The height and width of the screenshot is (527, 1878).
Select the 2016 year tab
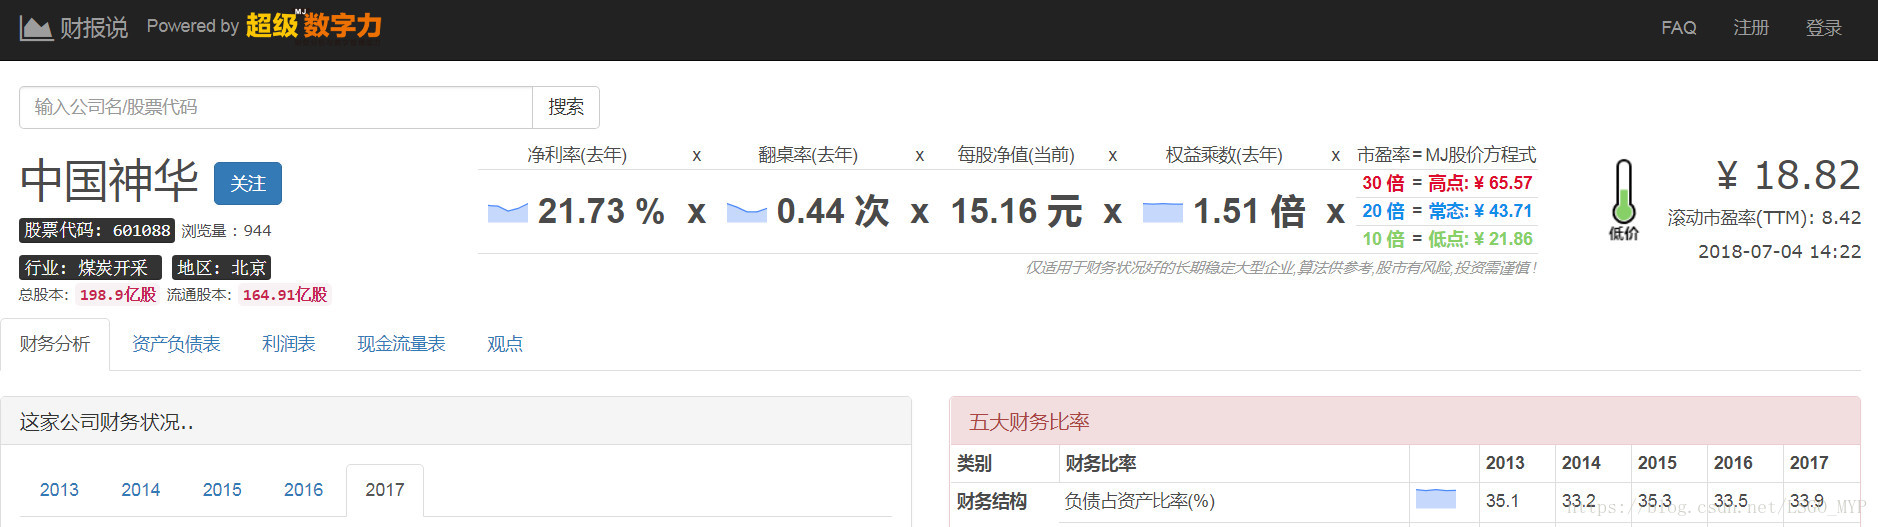point(303,490)
